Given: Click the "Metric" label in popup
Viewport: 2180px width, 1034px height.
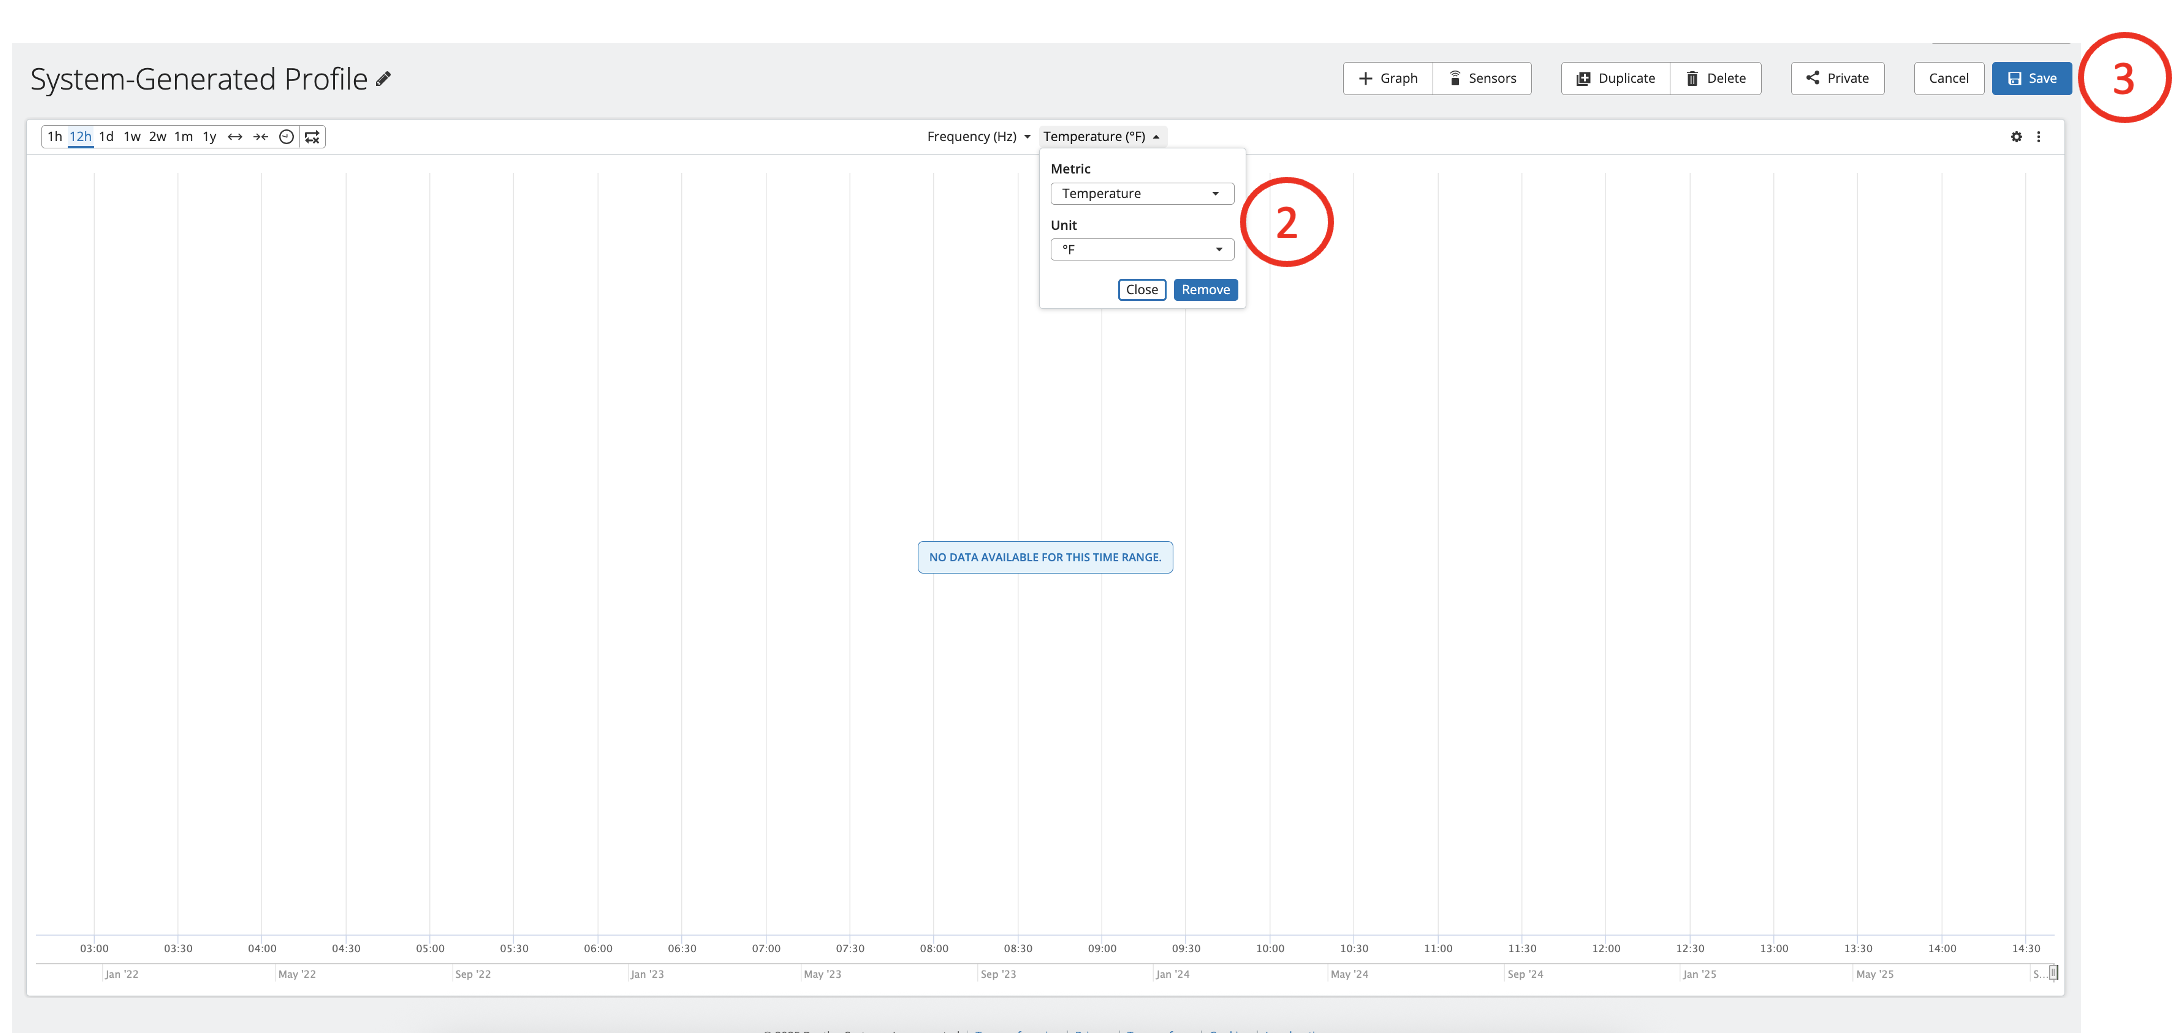Looking at the screenshot, I should (x=1071, y=169).
